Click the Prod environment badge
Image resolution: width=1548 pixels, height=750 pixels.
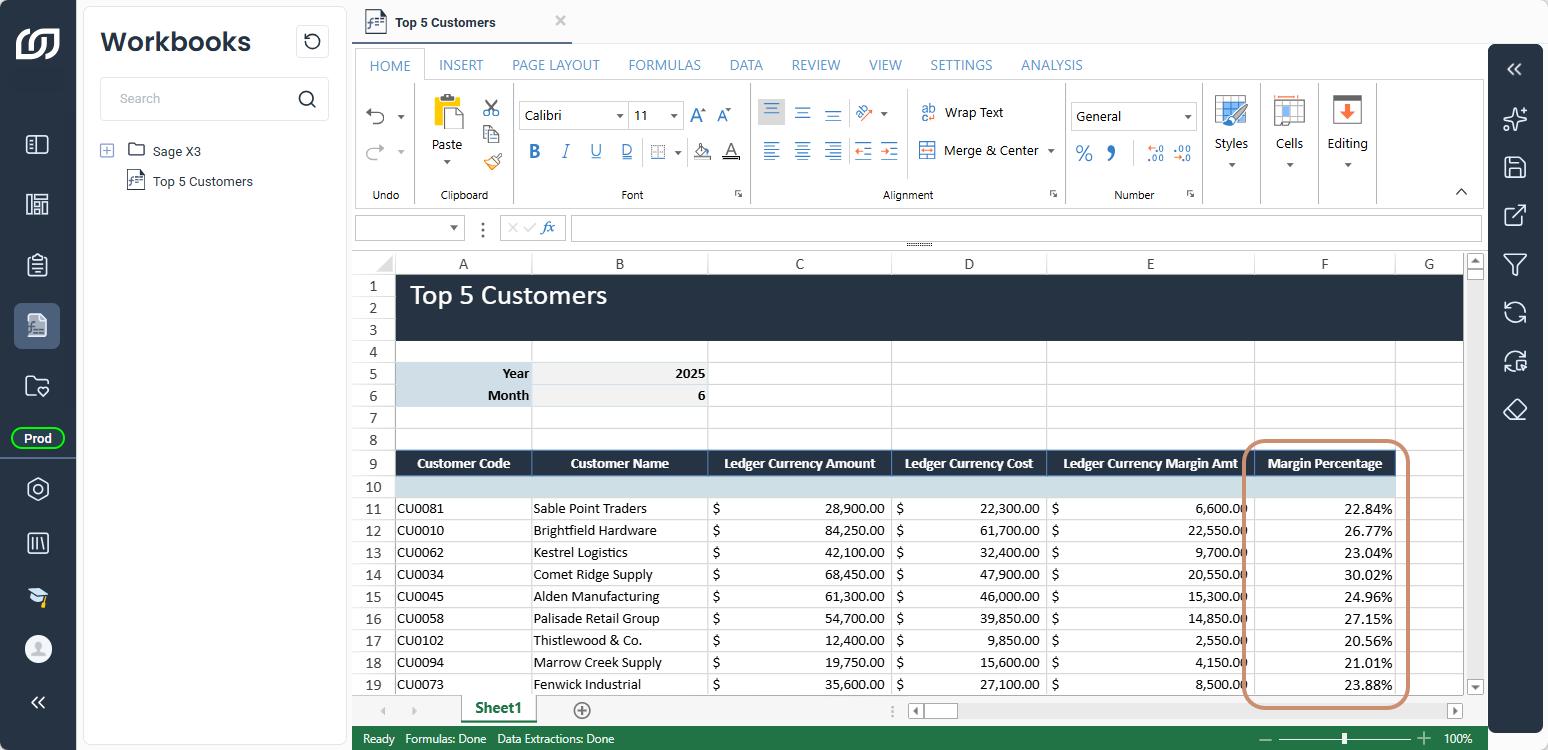[38, 438]
